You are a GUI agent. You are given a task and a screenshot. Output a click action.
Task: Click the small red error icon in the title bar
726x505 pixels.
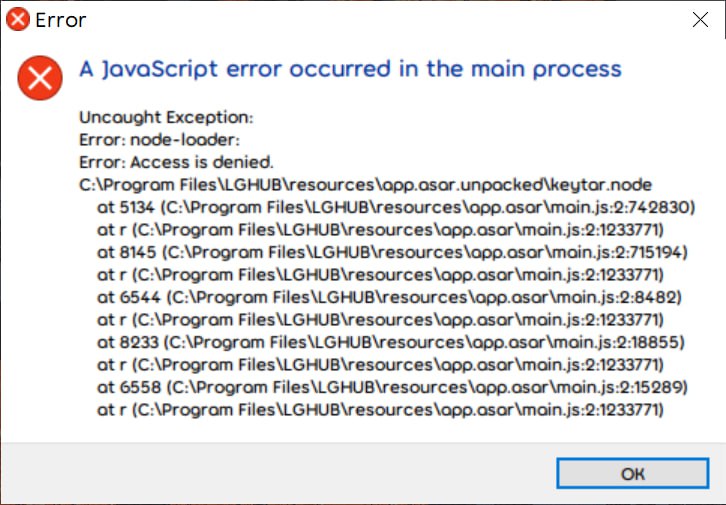point(18,20)
